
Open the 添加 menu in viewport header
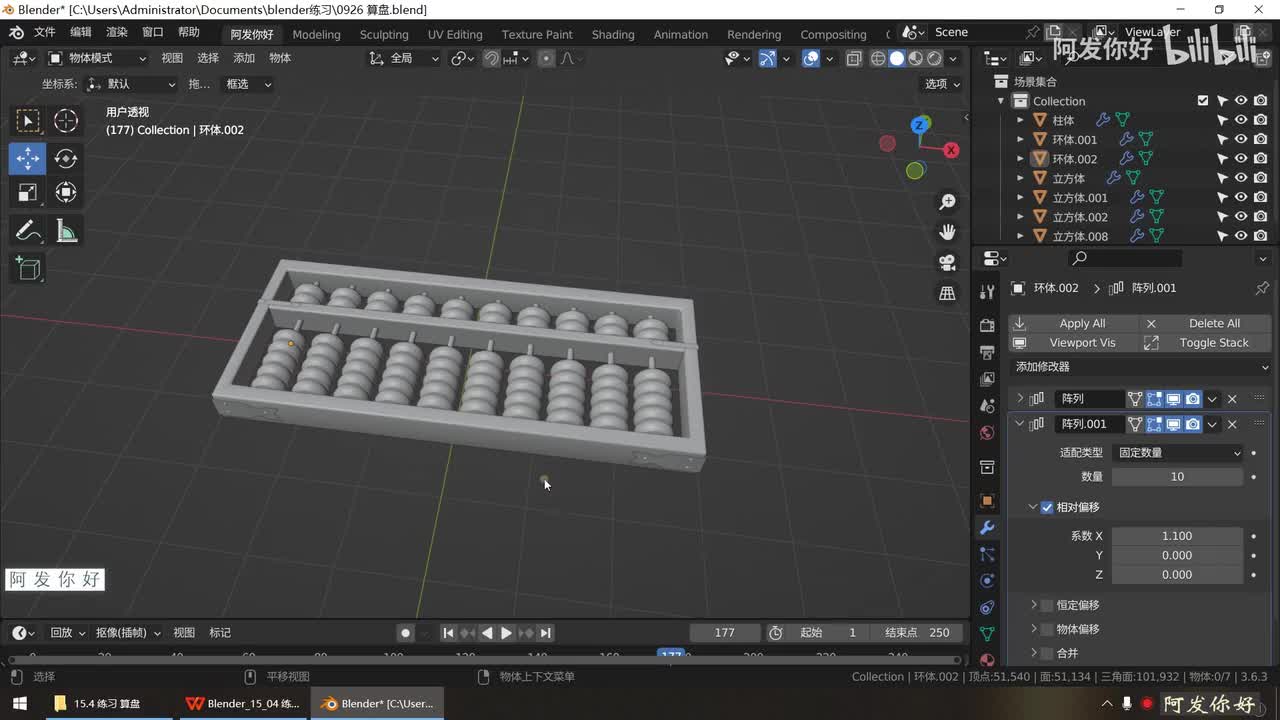click(x=244, y=58)
